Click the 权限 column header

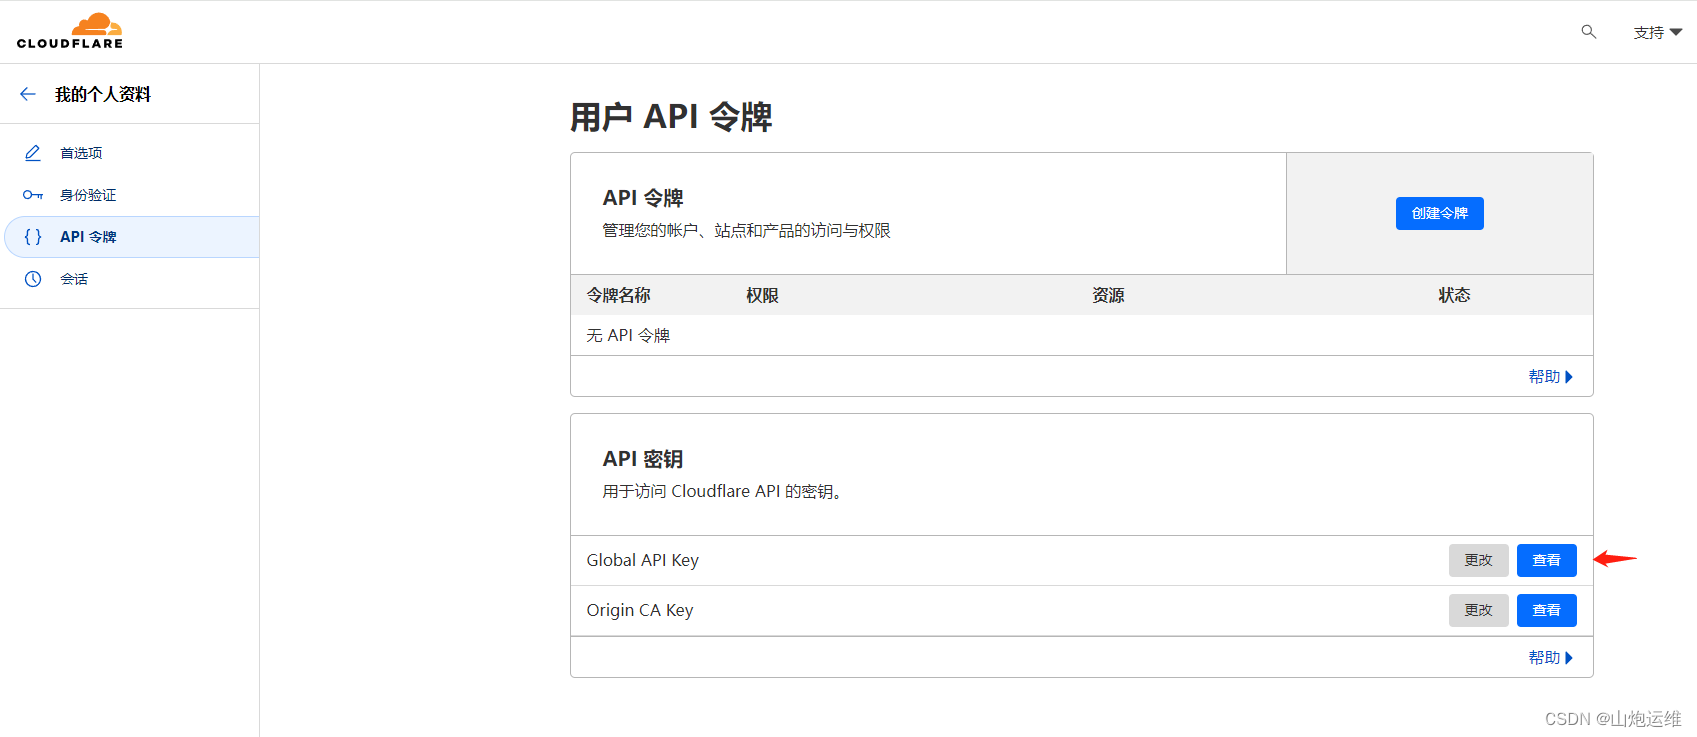click(762, 295)
